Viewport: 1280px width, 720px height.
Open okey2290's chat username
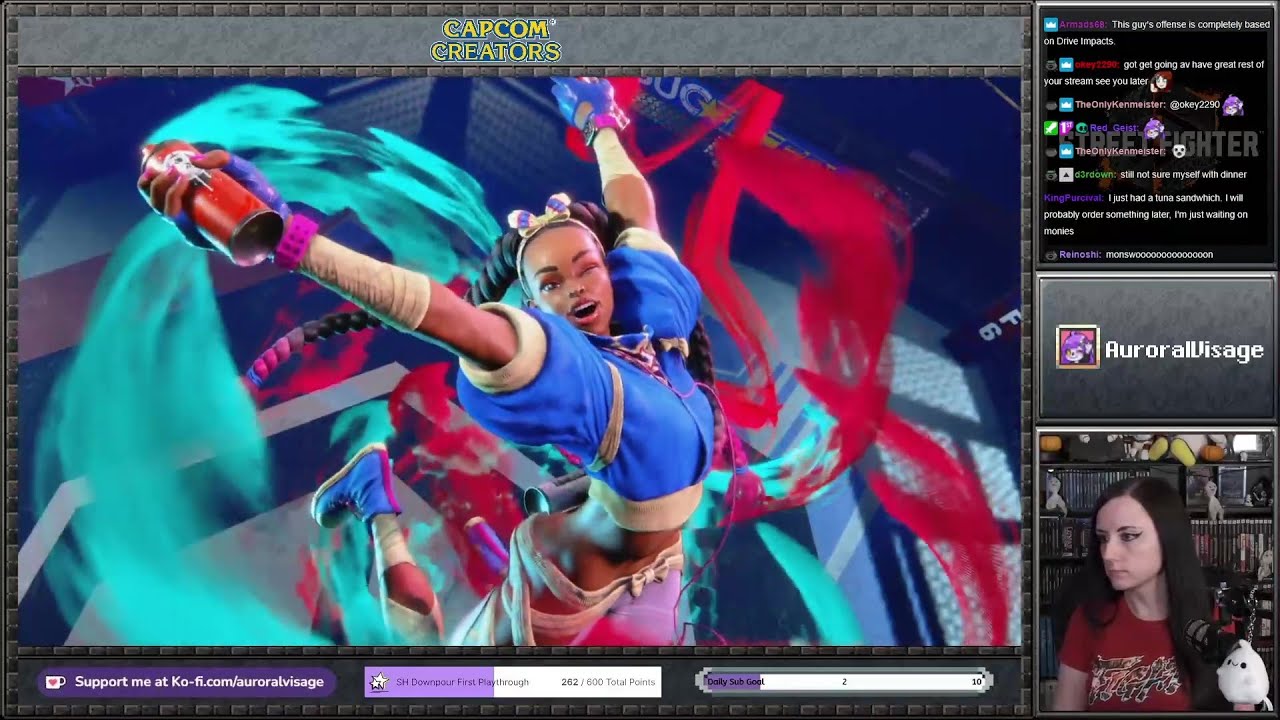(1096, 65)
